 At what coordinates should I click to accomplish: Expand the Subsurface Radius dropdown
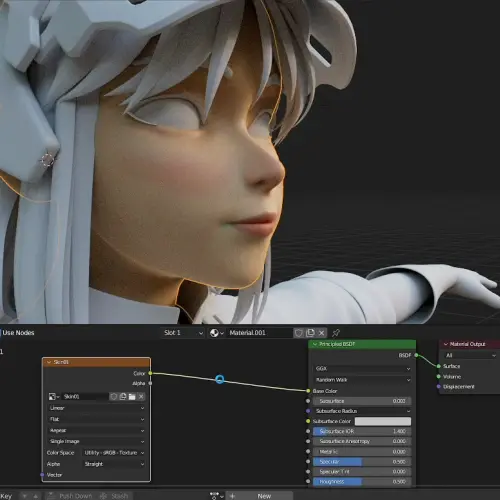pyautogui.click(x=362, y=411)
